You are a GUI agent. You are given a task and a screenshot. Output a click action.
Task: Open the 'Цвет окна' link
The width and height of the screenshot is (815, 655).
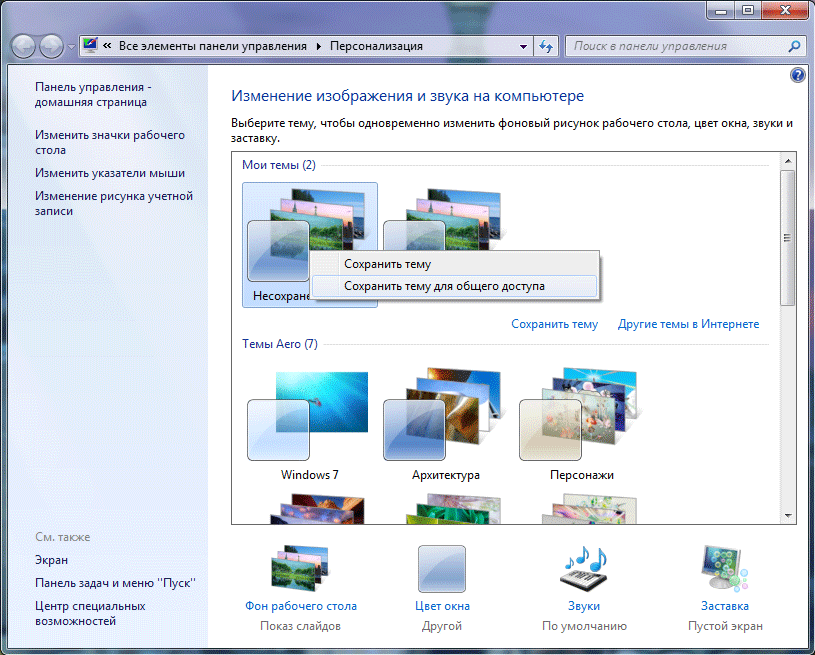(442, 606)
